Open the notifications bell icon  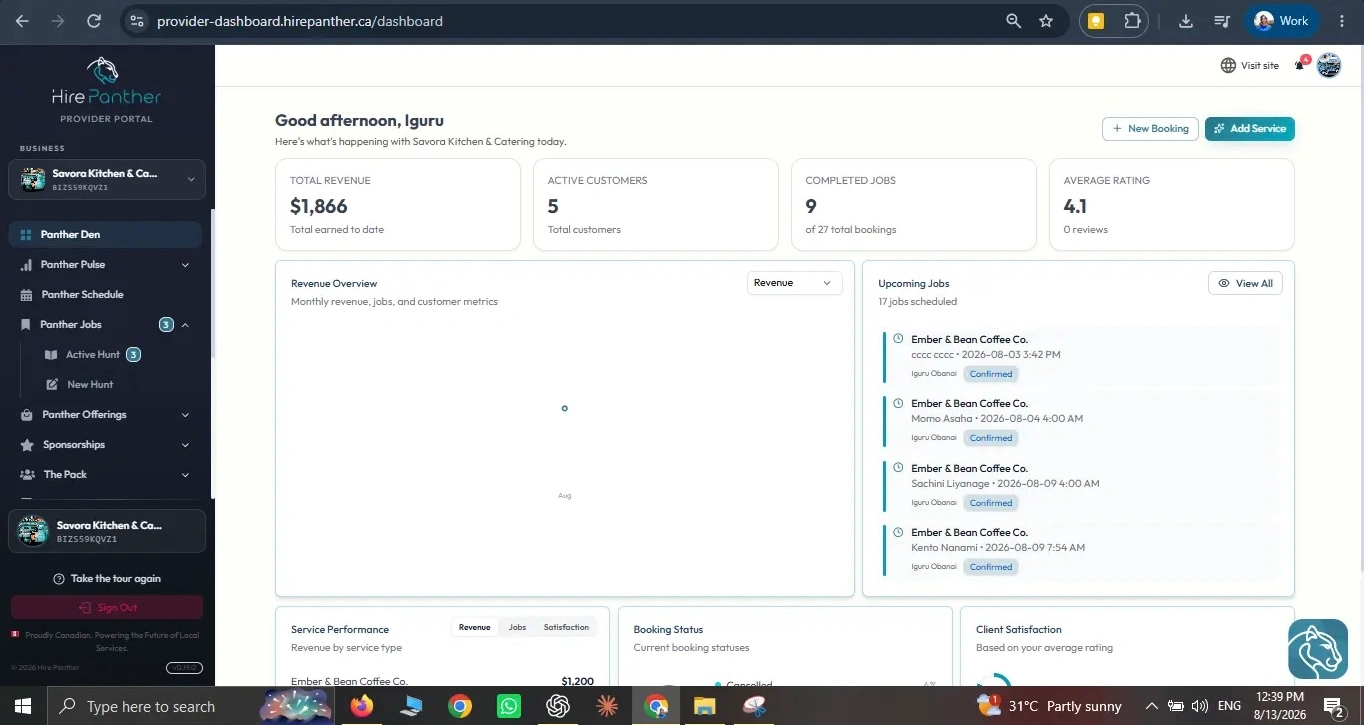coord(1300,65)
